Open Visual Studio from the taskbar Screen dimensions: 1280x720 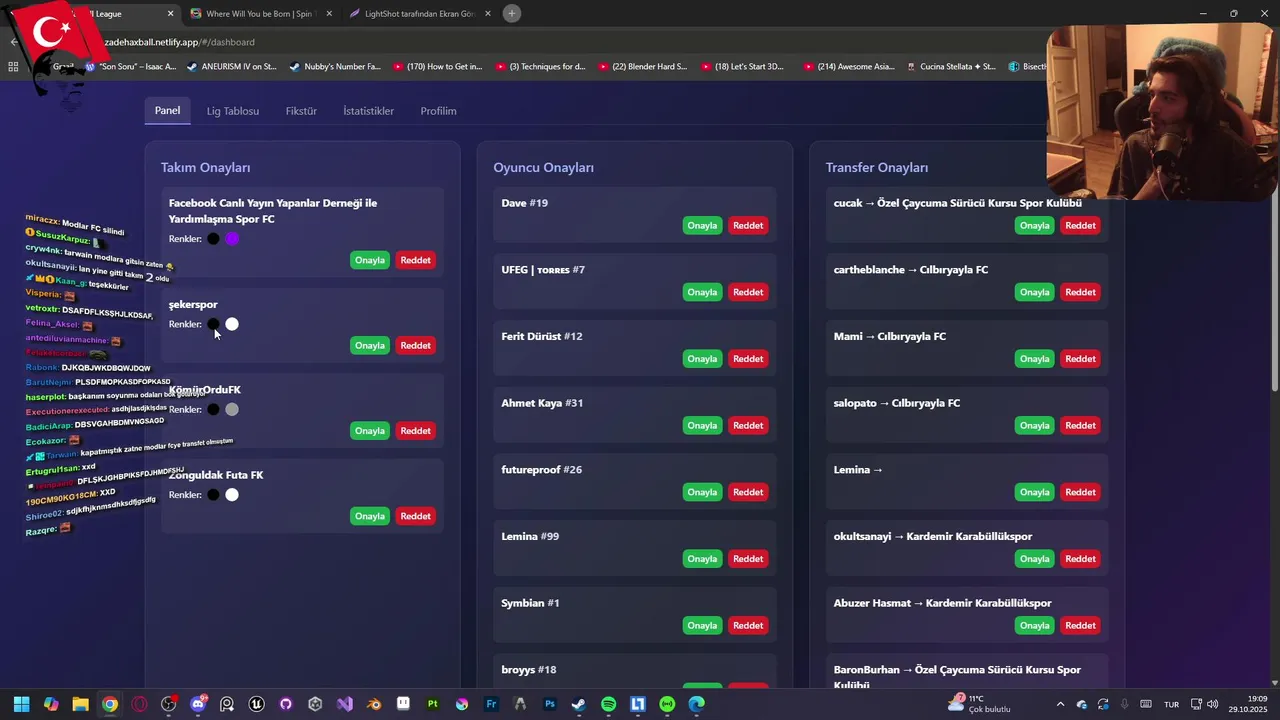click(x=345, y=704)
